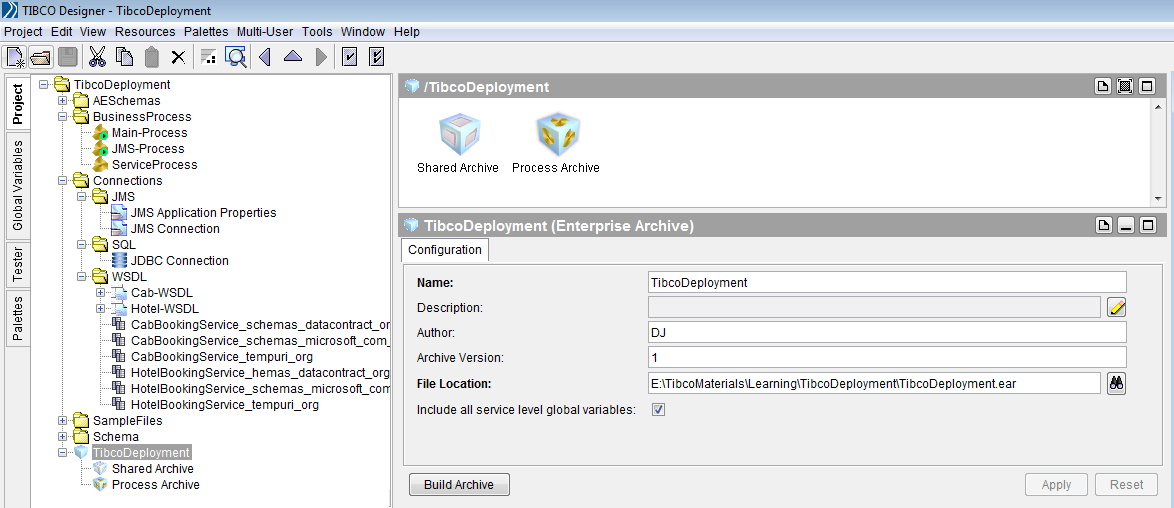Expand the Cab-WSDL node
Screen dimensions: 1174x508
[100, 293]
